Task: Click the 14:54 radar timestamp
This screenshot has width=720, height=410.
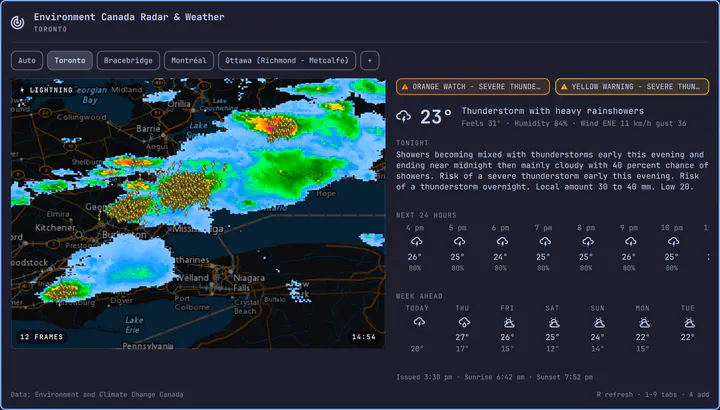Action: (364, 337)
